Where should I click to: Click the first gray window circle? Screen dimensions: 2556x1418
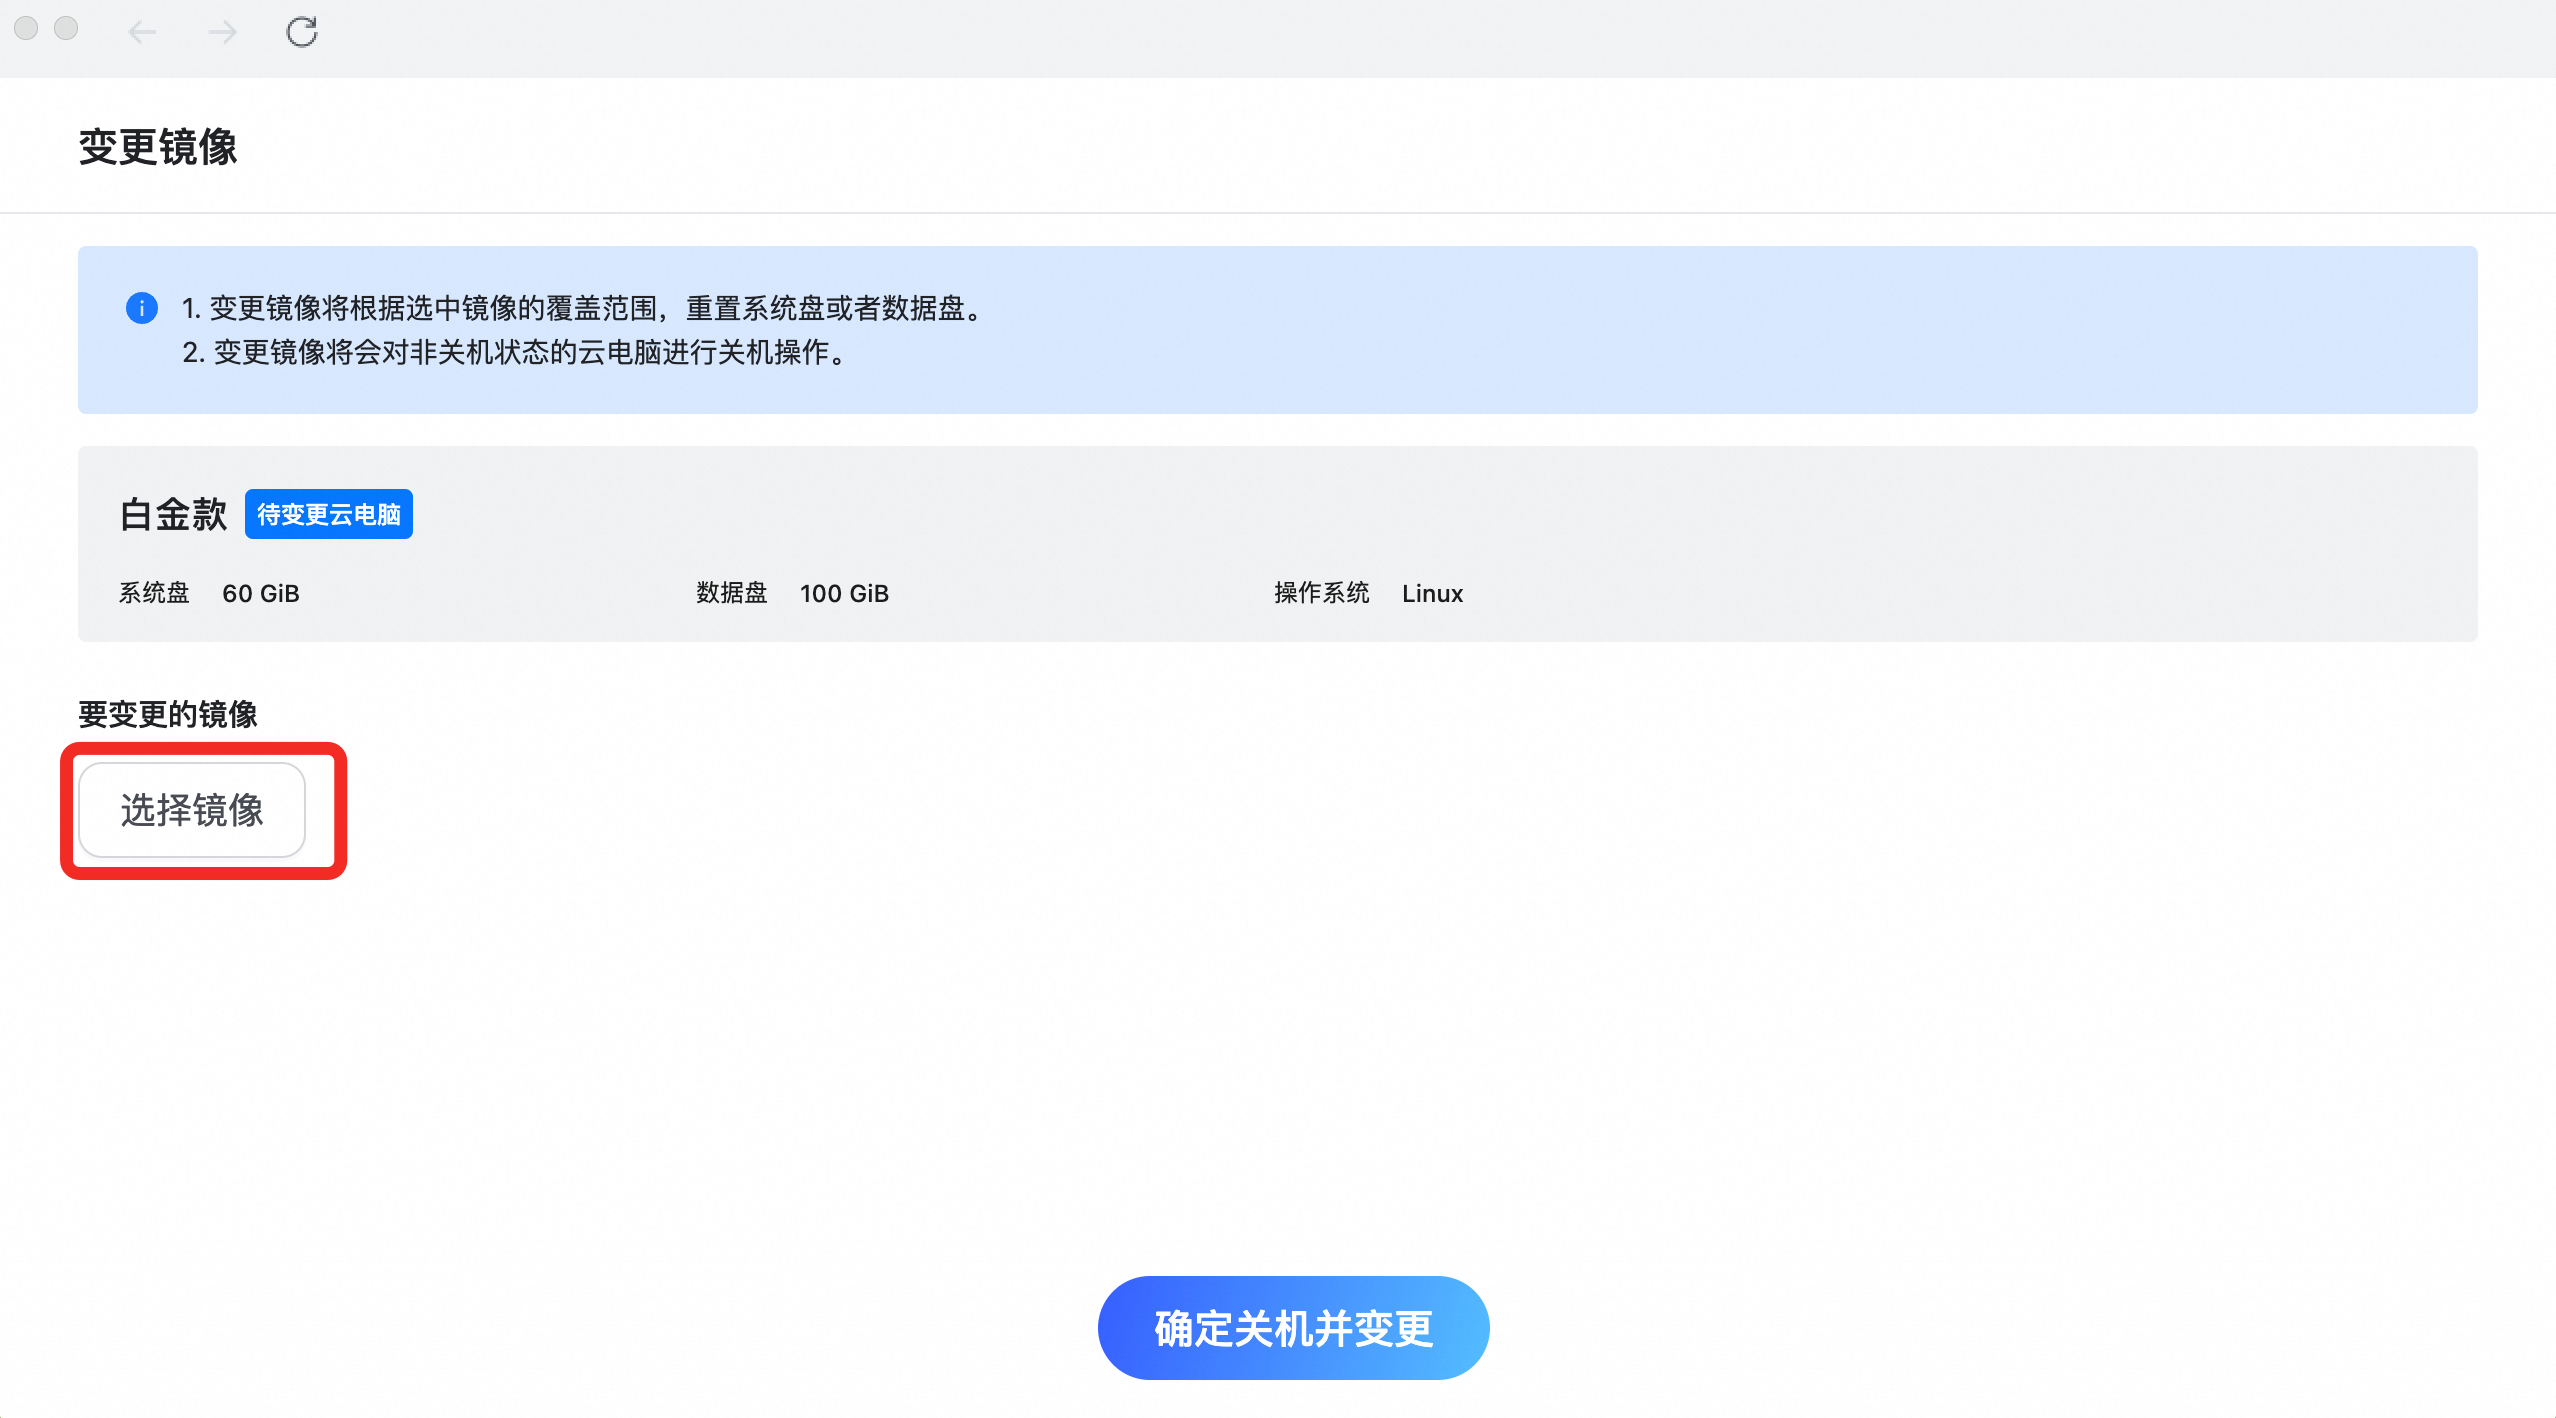tap(26, 28)
